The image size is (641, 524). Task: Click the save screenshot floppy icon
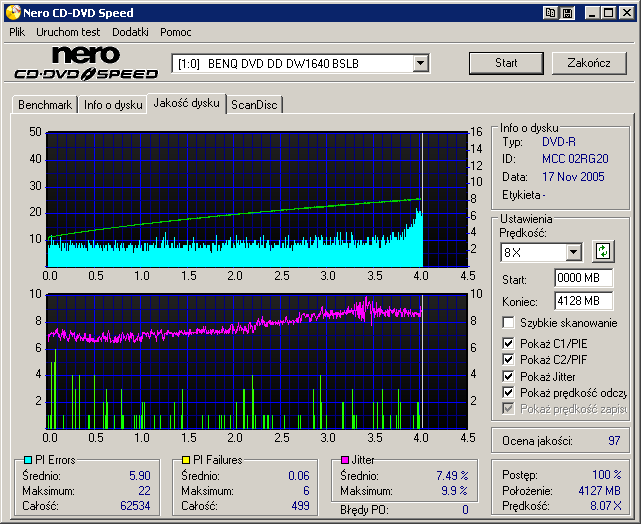point(567,13)
